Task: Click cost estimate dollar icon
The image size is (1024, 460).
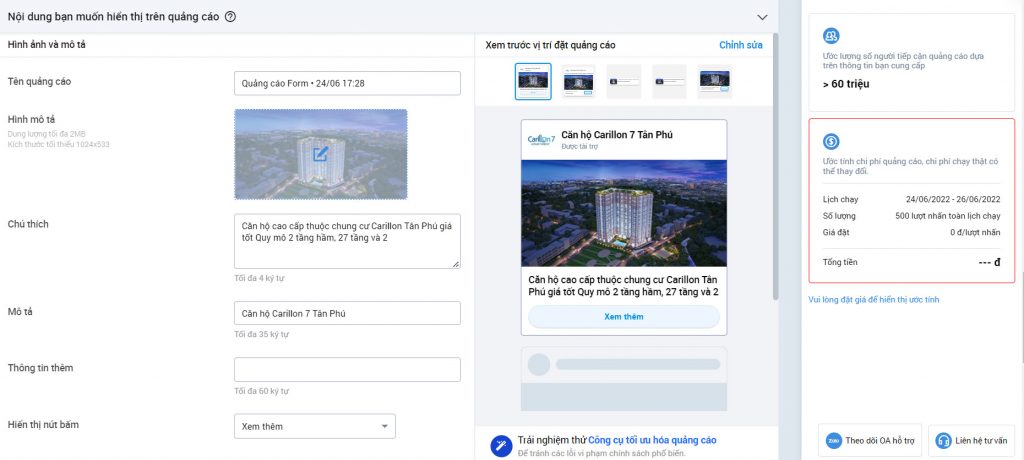Action: pyautogui.click(x=831, y=141)
